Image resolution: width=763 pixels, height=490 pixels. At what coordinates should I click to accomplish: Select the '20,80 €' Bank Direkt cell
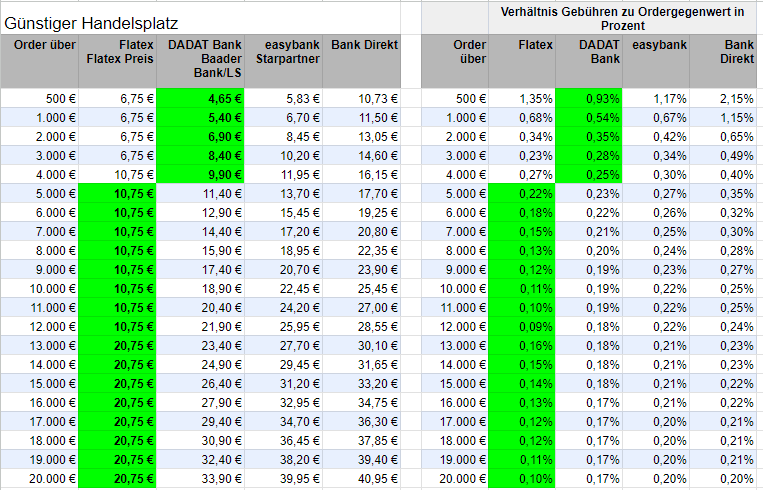[x=362, y=232]
